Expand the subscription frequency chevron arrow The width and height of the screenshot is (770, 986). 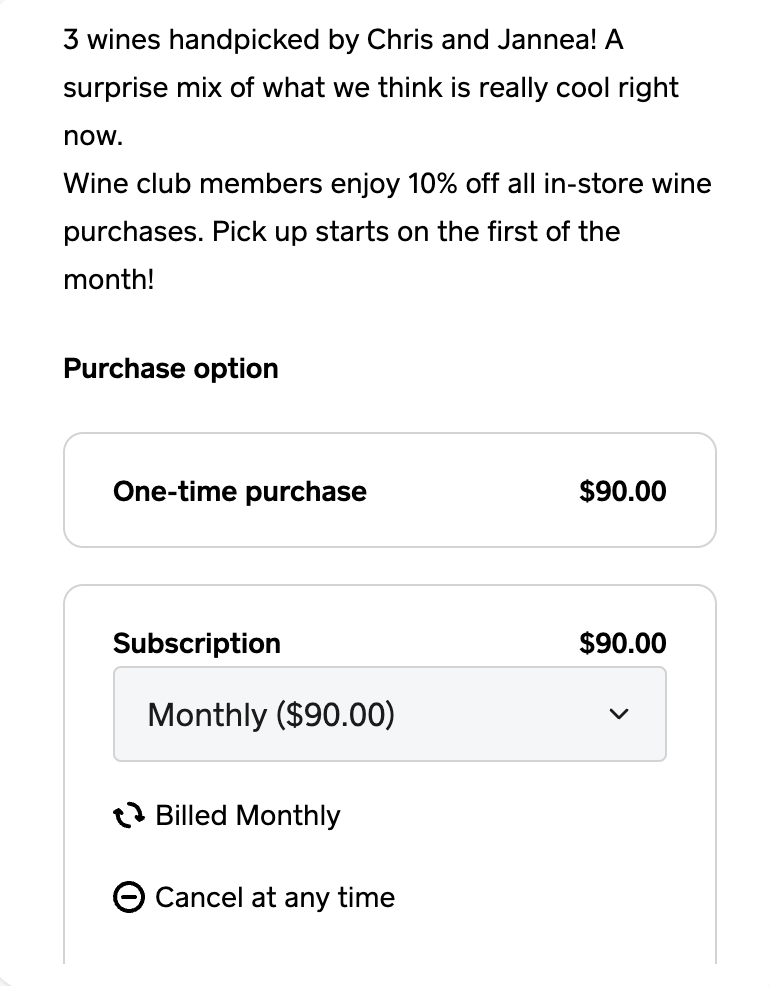[620, 714]
